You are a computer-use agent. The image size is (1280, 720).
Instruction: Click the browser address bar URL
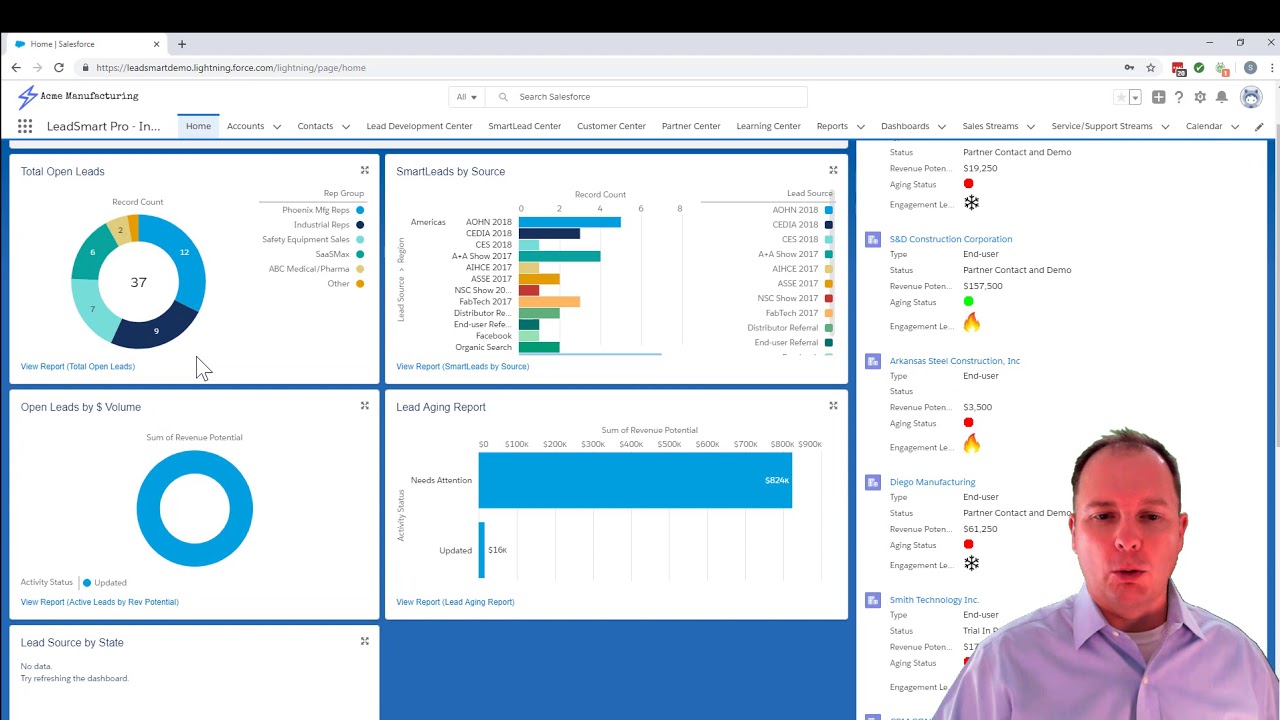click(231, 68)
